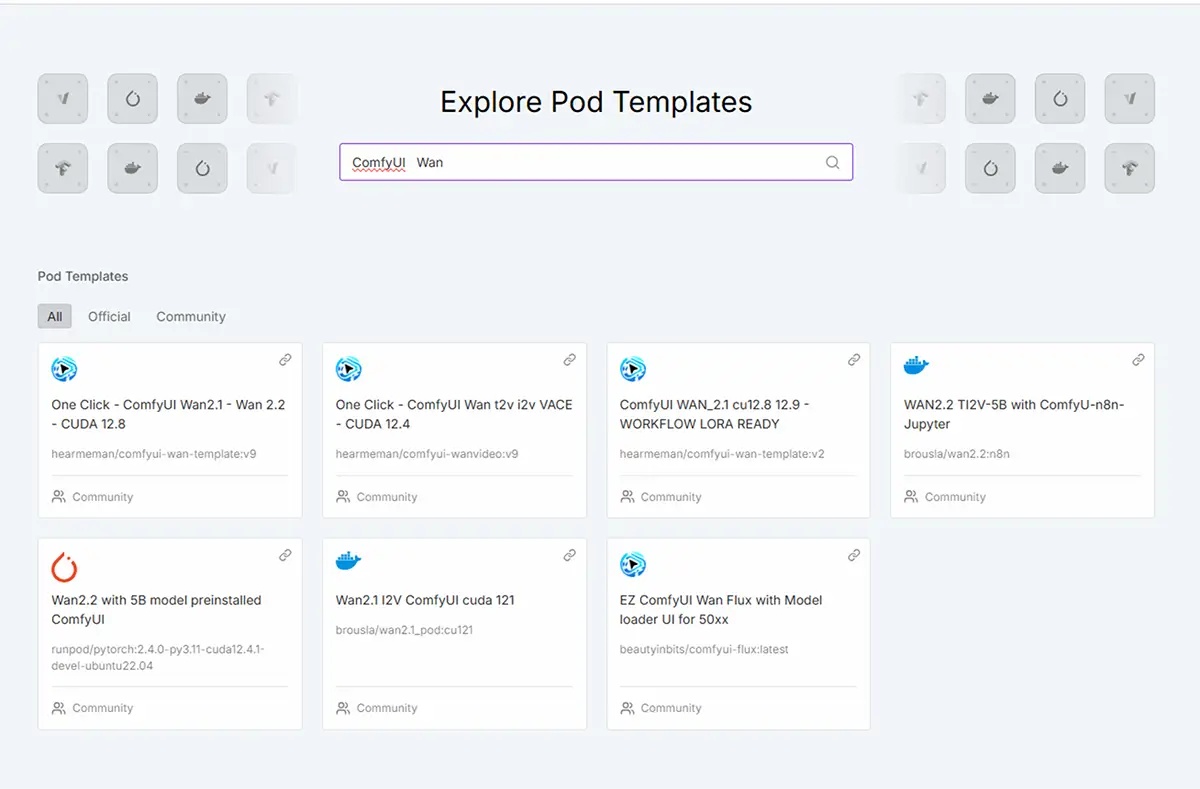Viewport: 1200px width, 789px height.
Task: Click the search magnifier icon
Action: tap(832, 163)
